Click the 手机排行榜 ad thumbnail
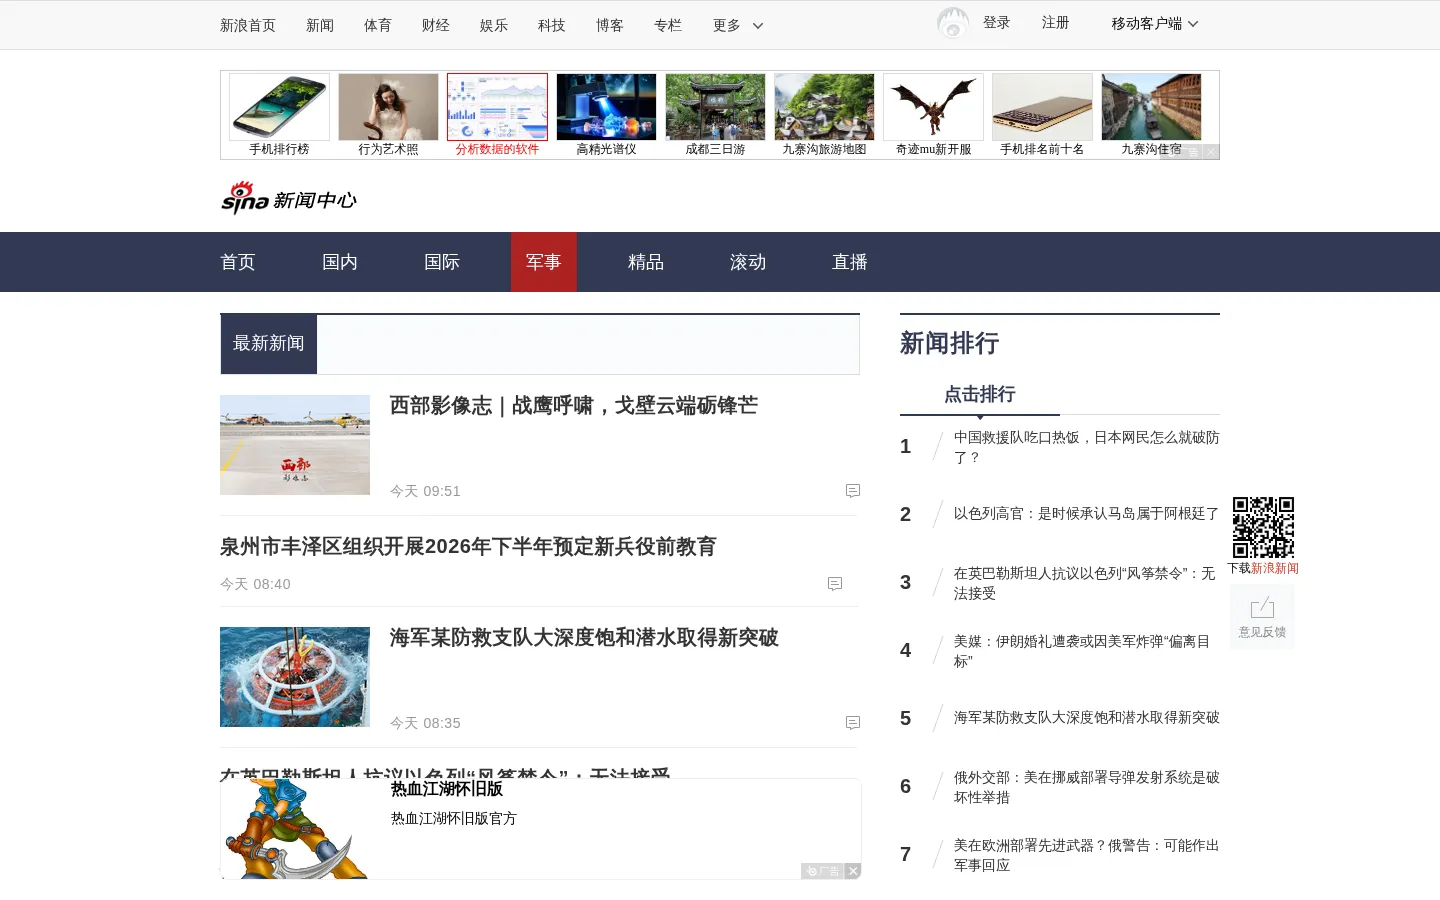The width and height of the screenshot is (1440, 900). coord(279,107)
